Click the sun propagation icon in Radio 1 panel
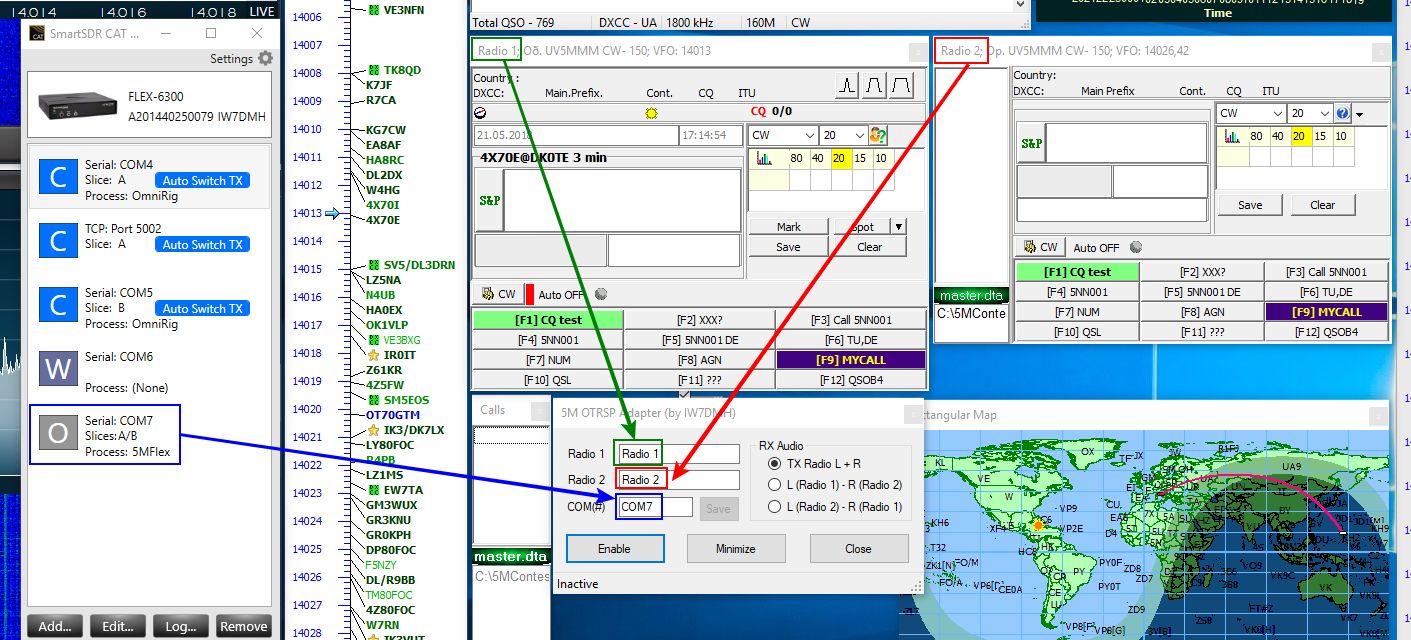 [x=652, y=113]
